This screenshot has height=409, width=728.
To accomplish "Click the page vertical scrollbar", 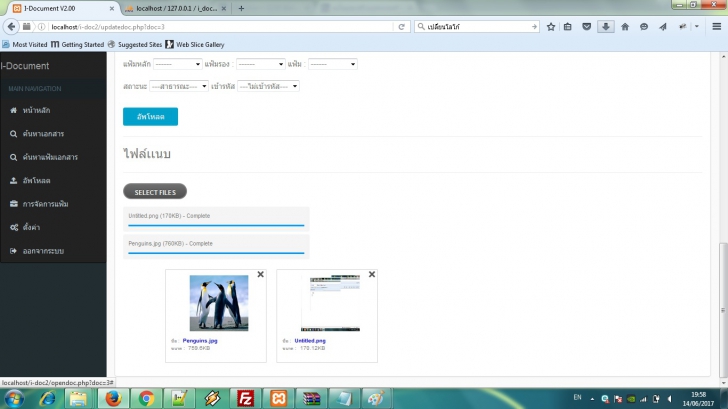I will coord(723,310).
